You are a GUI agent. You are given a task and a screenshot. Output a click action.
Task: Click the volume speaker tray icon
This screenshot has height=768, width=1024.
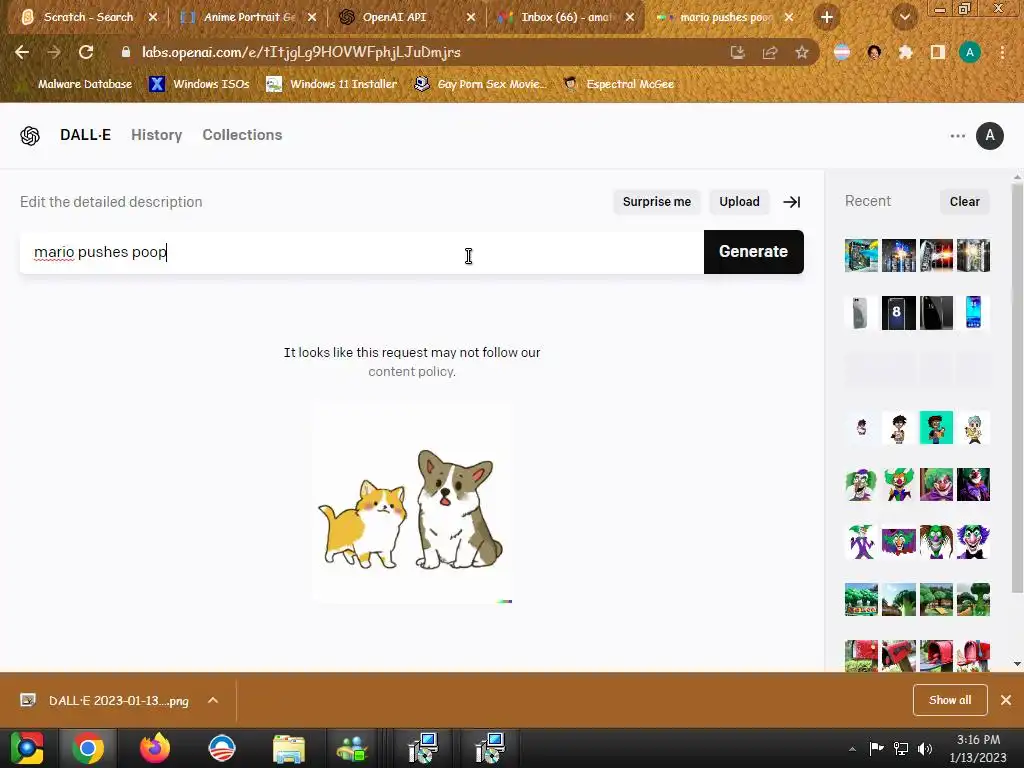tap(925, 748)
